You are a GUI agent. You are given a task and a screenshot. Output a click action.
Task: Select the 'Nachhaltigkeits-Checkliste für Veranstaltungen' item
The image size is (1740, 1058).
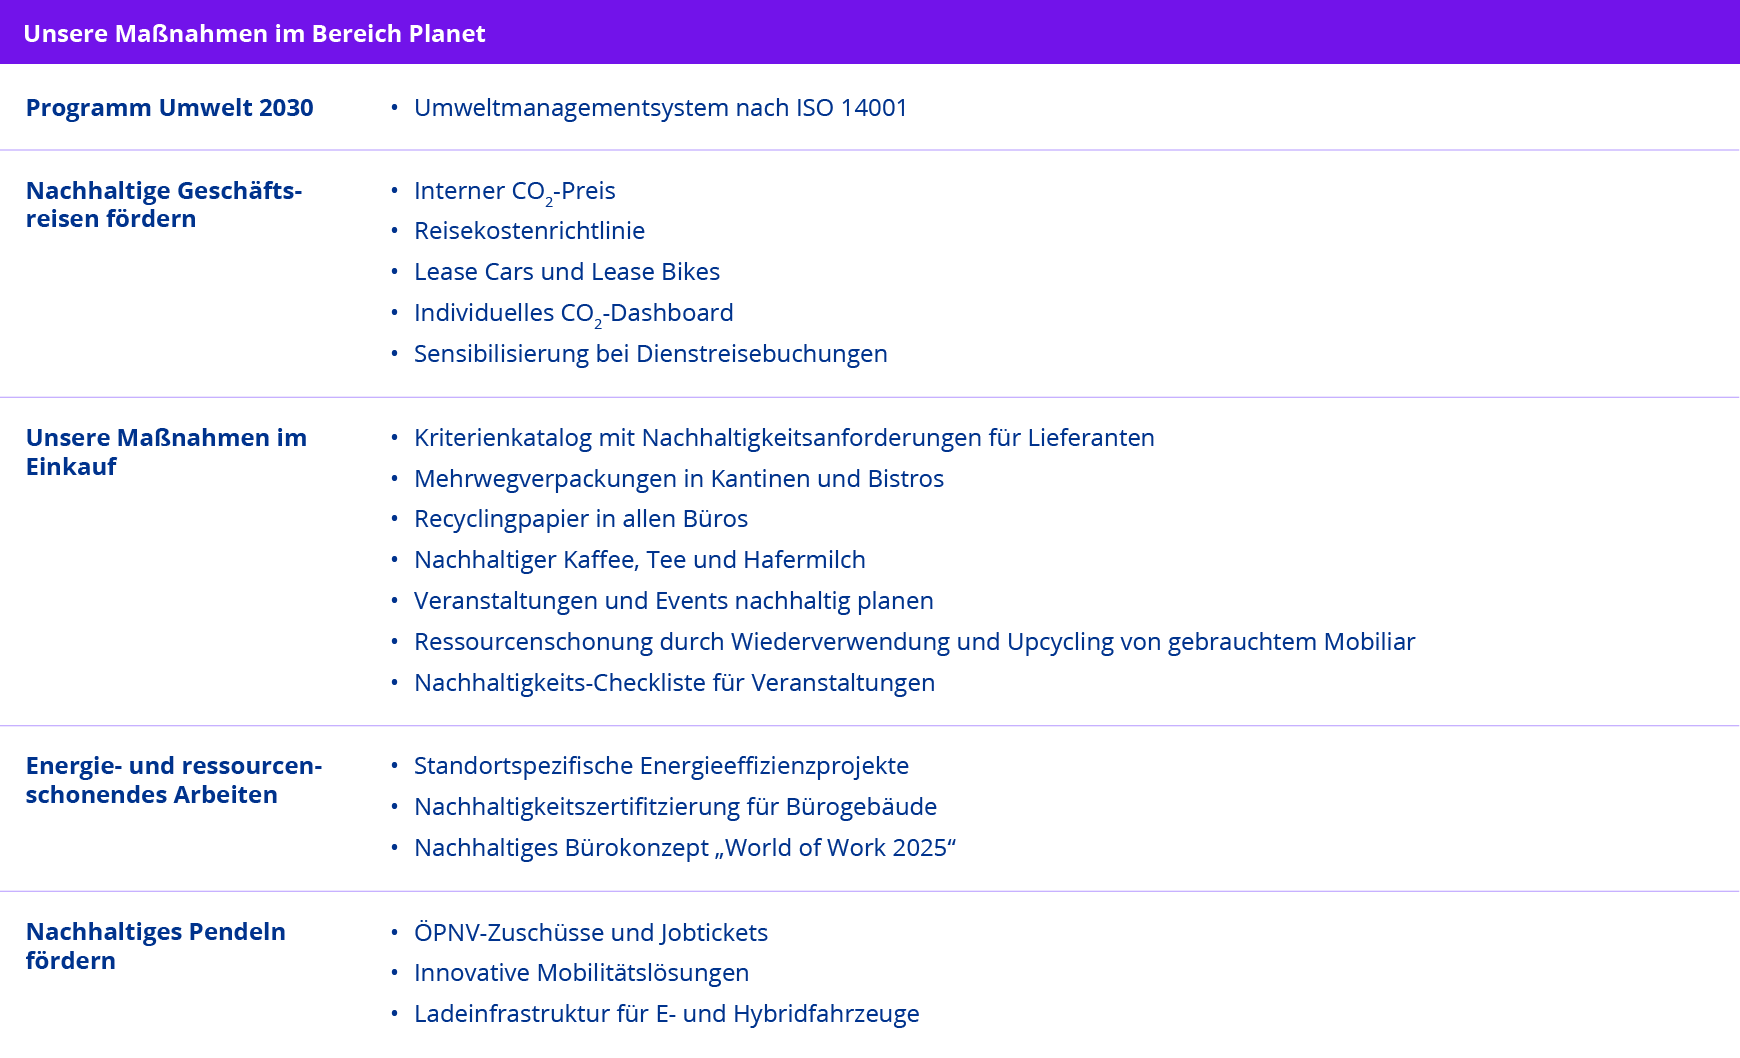pos(674,682)
